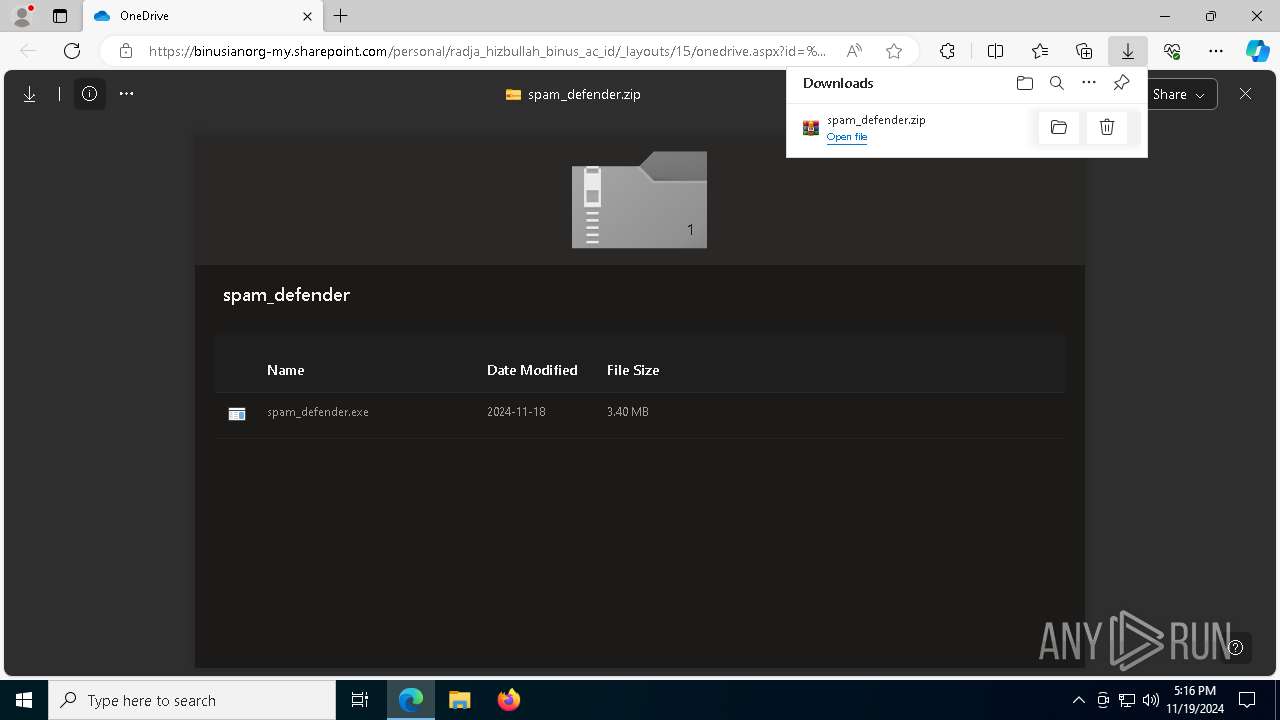Open the file info details pane
The width and height of the screenshot is (1280, 720).
coord(90,94)
